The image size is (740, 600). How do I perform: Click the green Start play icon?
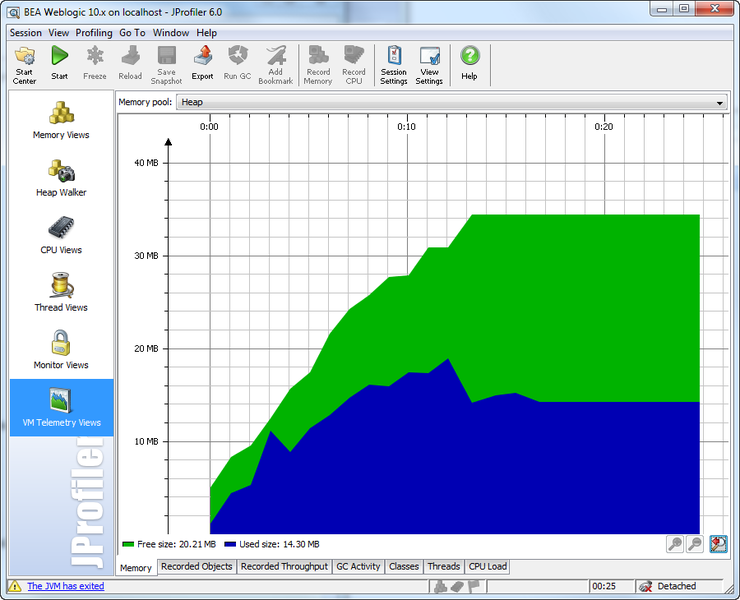click(x=59, y=56)
